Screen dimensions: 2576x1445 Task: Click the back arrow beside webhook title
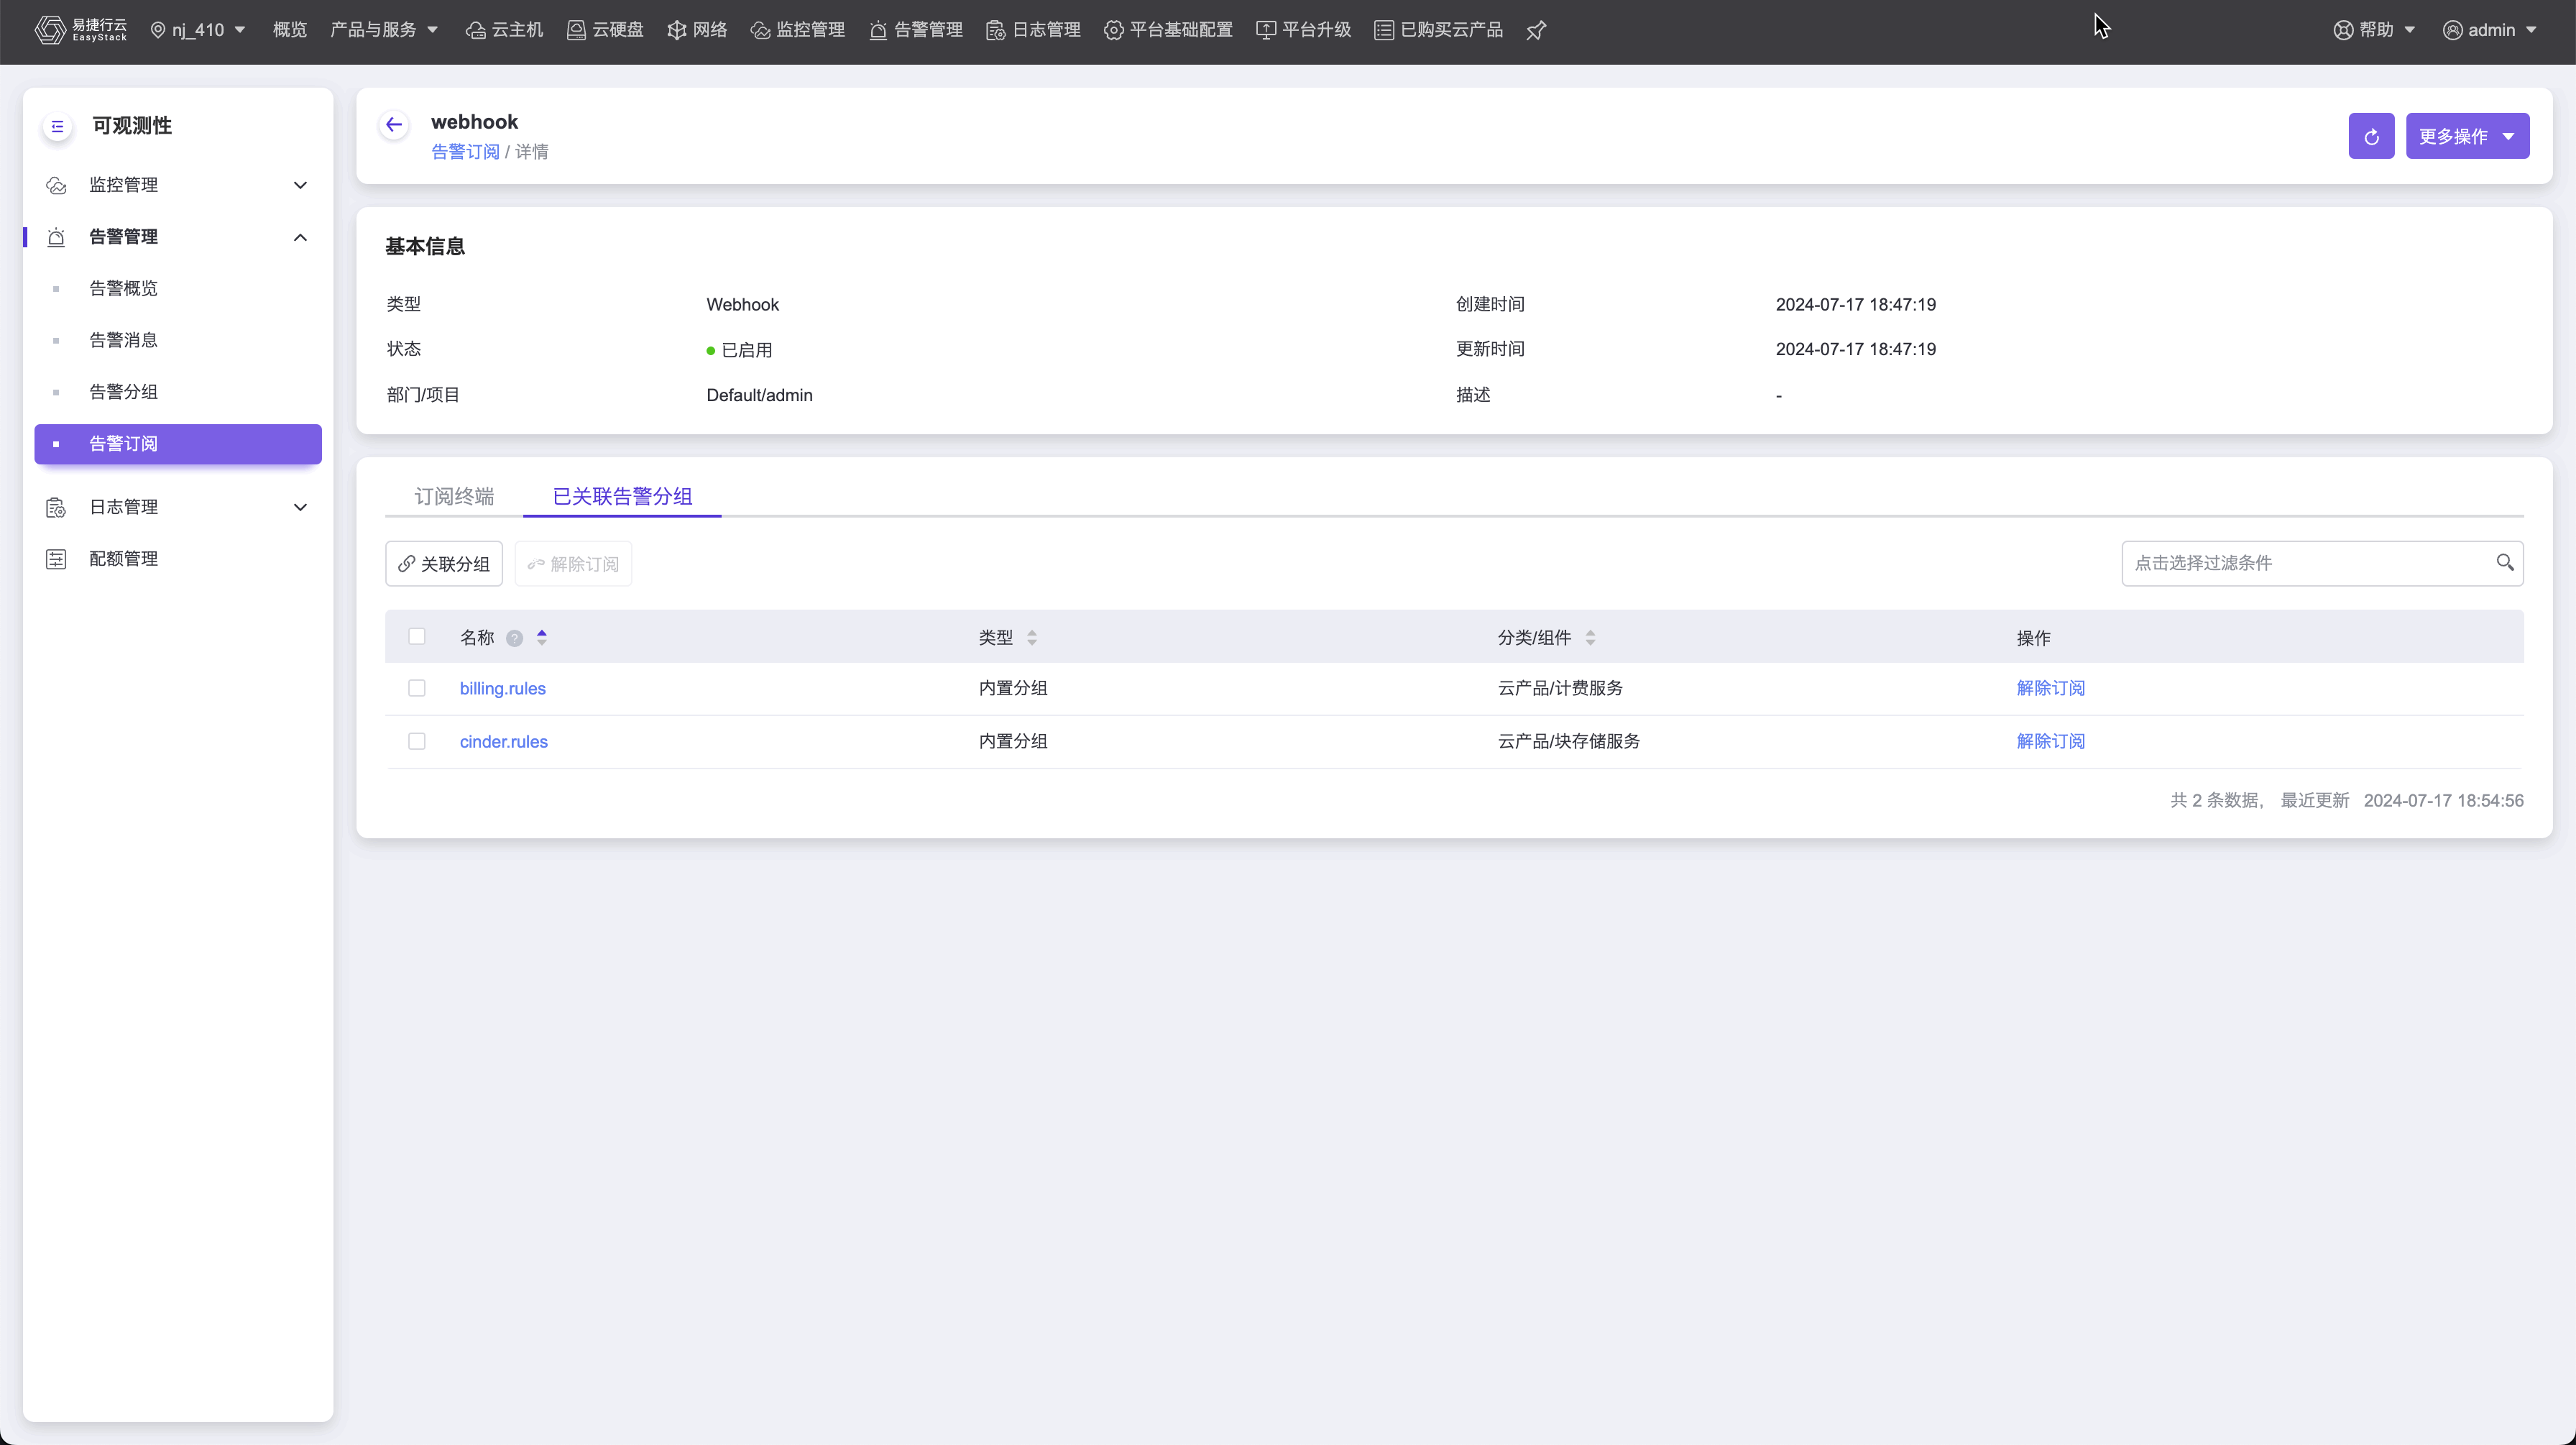[x=394, y=125]
